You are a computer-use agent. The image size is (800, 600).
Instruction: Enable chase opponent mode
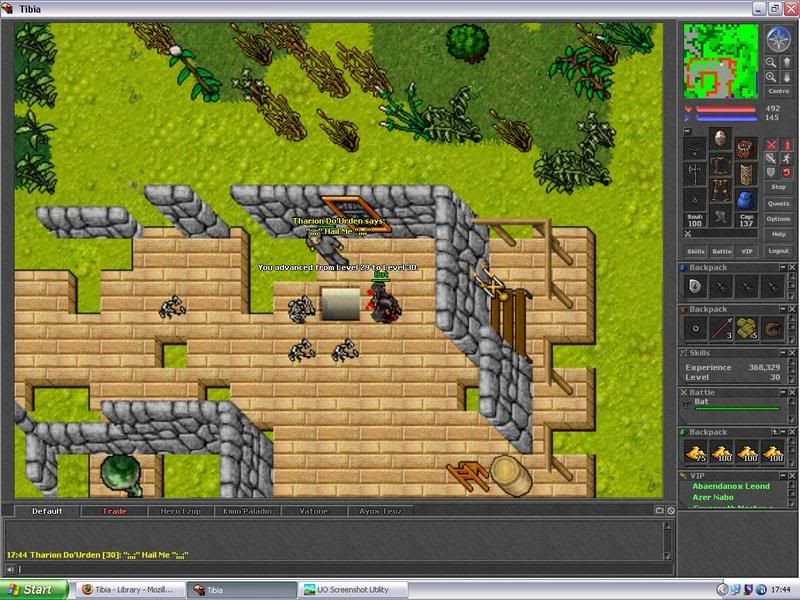tap(787, 159)
